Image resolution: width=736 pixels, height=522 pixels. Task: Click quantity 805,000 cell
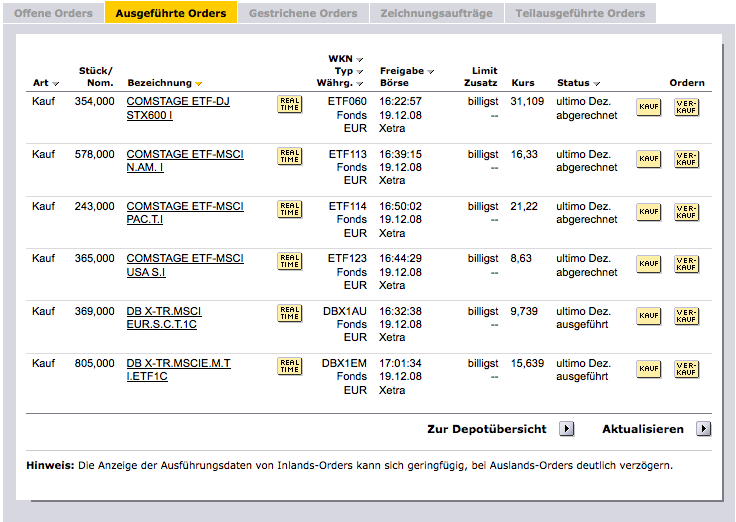click(x=94, y=363)
